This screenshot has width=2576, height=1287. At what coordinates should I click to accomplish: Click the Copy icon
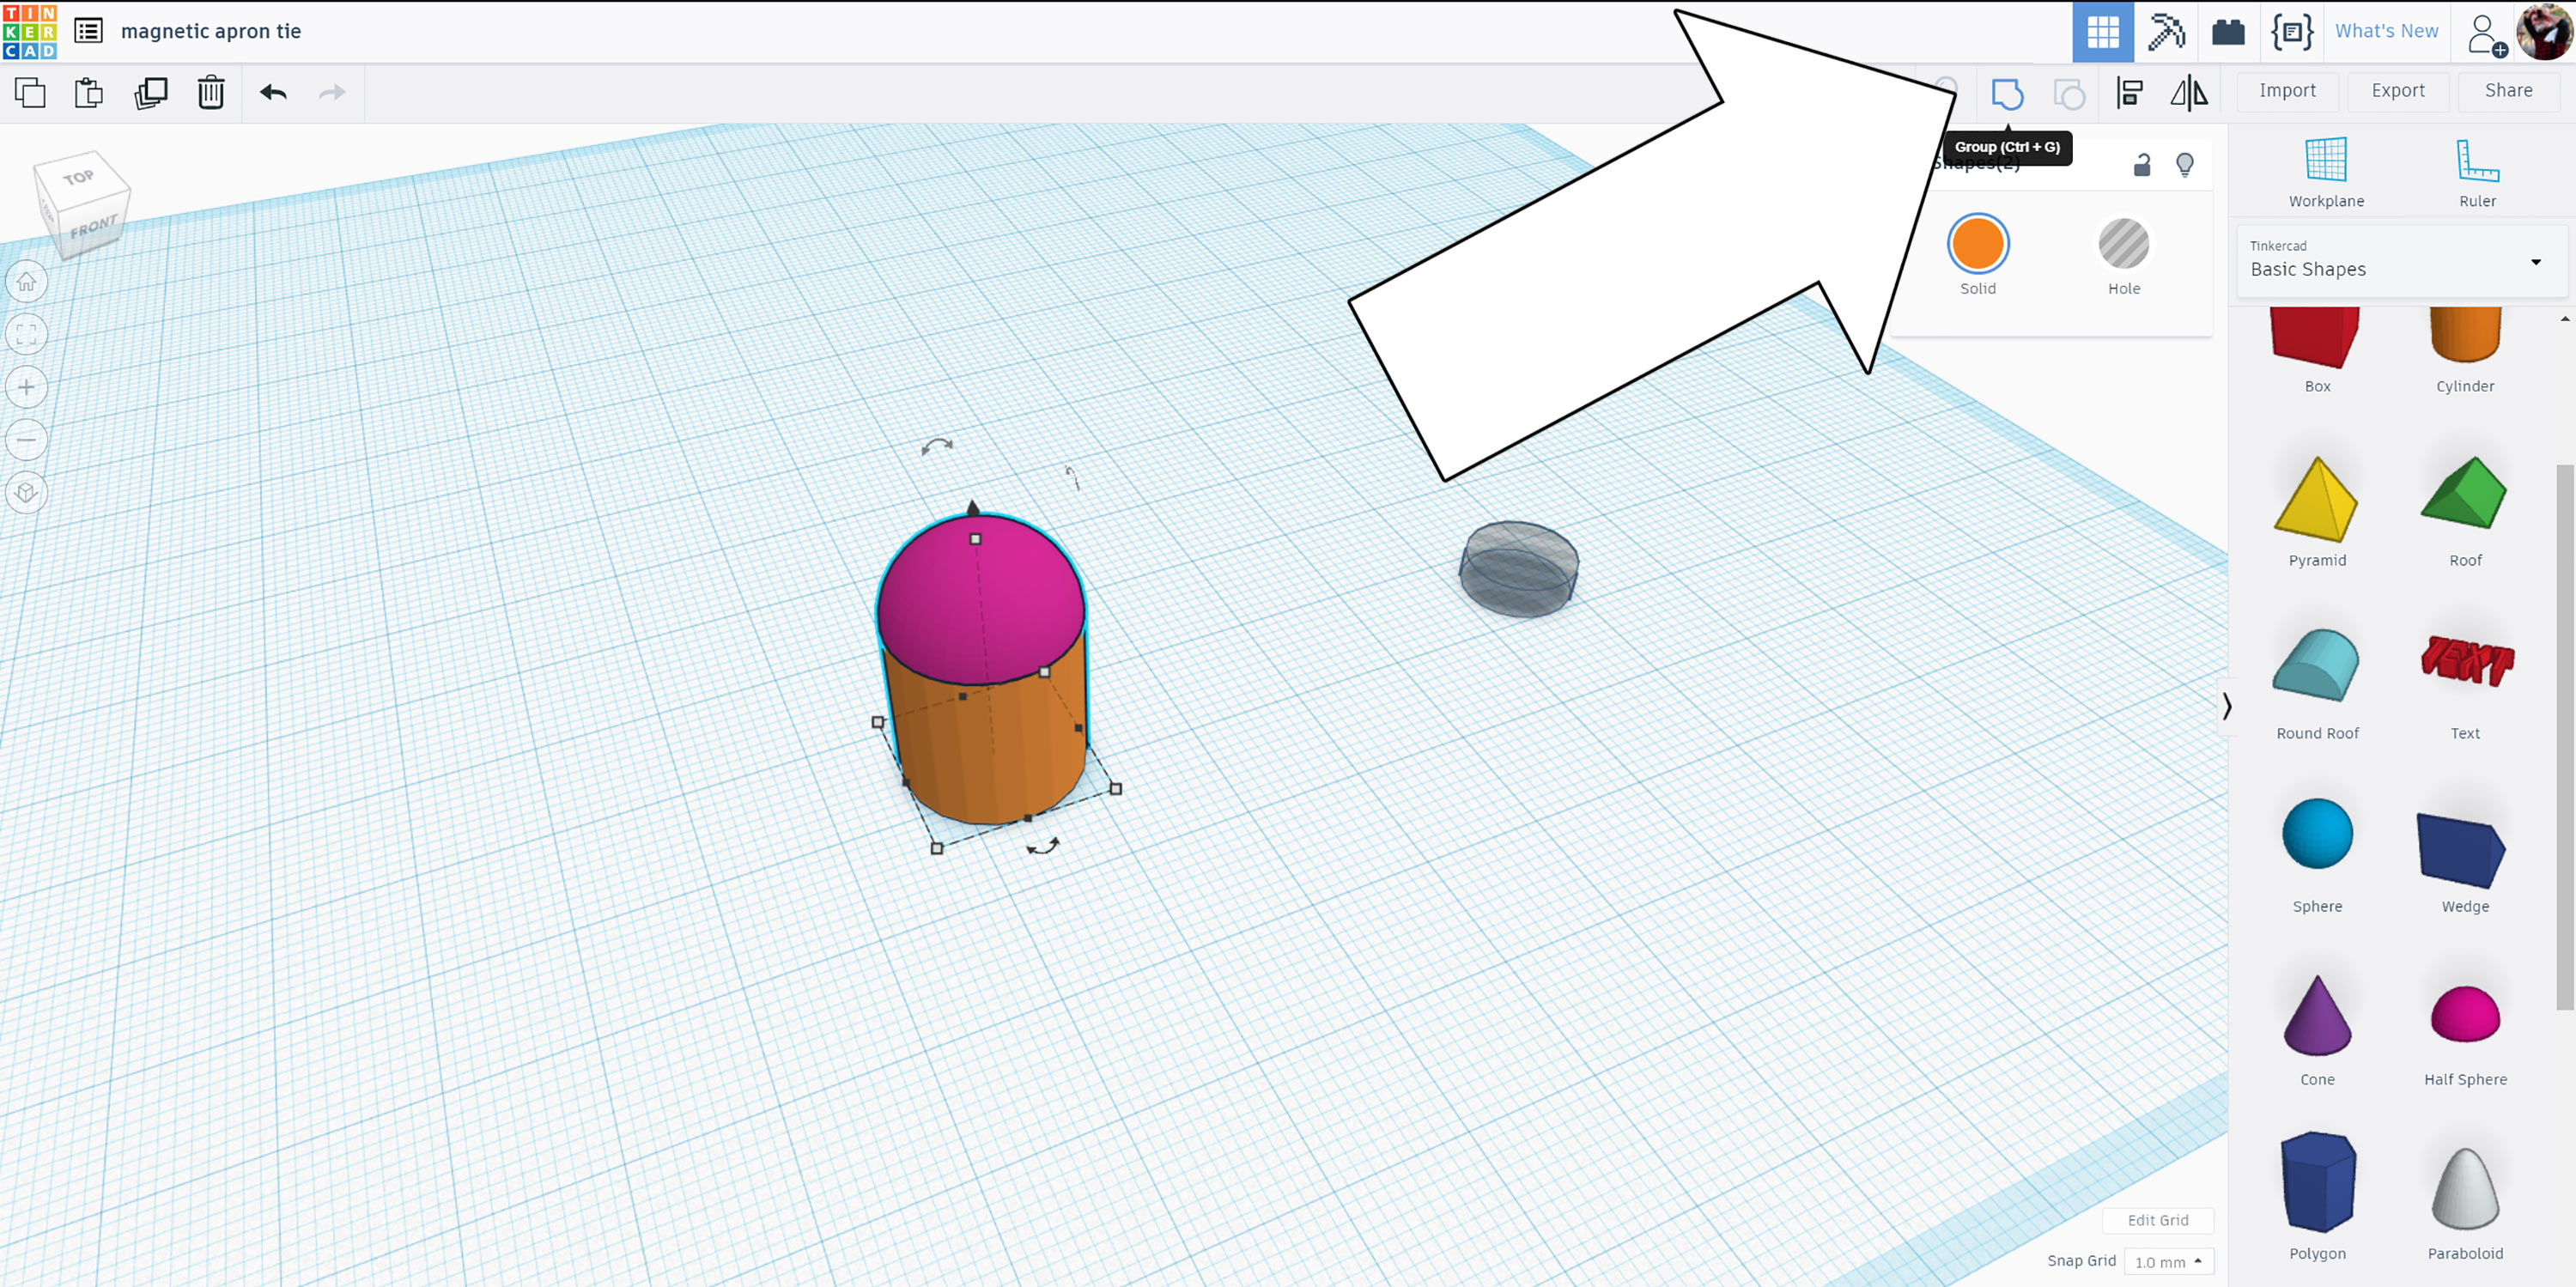click(30, 93)
